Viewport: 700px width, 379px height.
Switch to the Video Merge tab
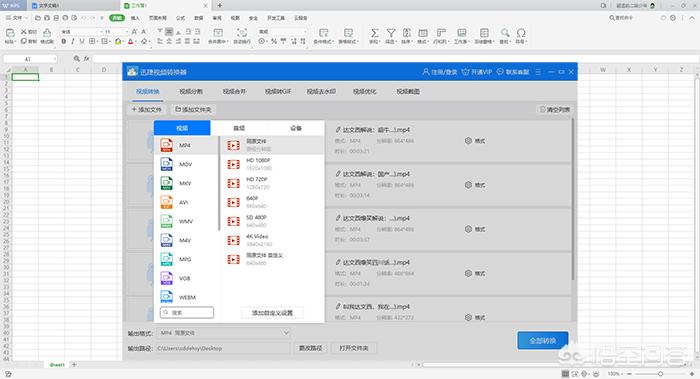coord(234,91)
